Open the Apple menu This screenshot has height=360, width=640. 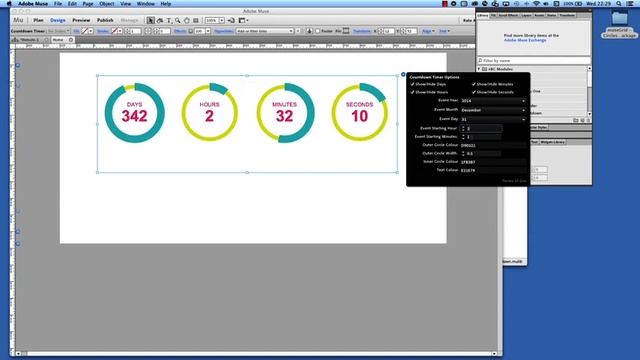click(x=9, y=4)
